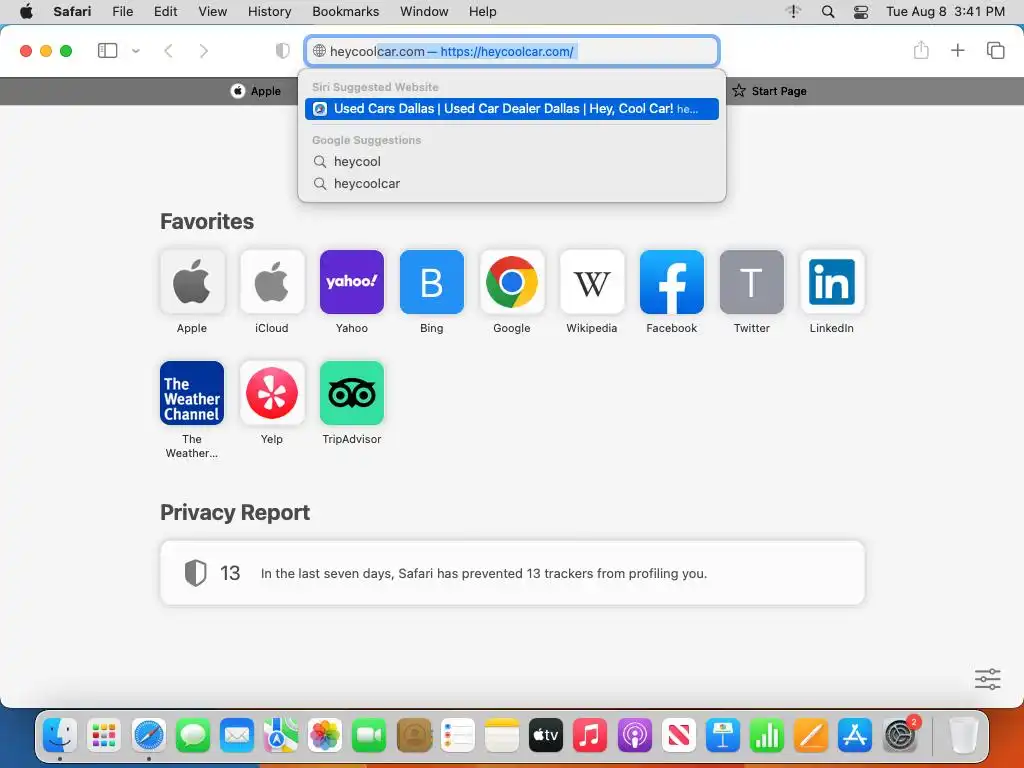This screenshot has width=1024, height=768.
Task: Open App Store from the Dock
Action: (x=855, y=735)
